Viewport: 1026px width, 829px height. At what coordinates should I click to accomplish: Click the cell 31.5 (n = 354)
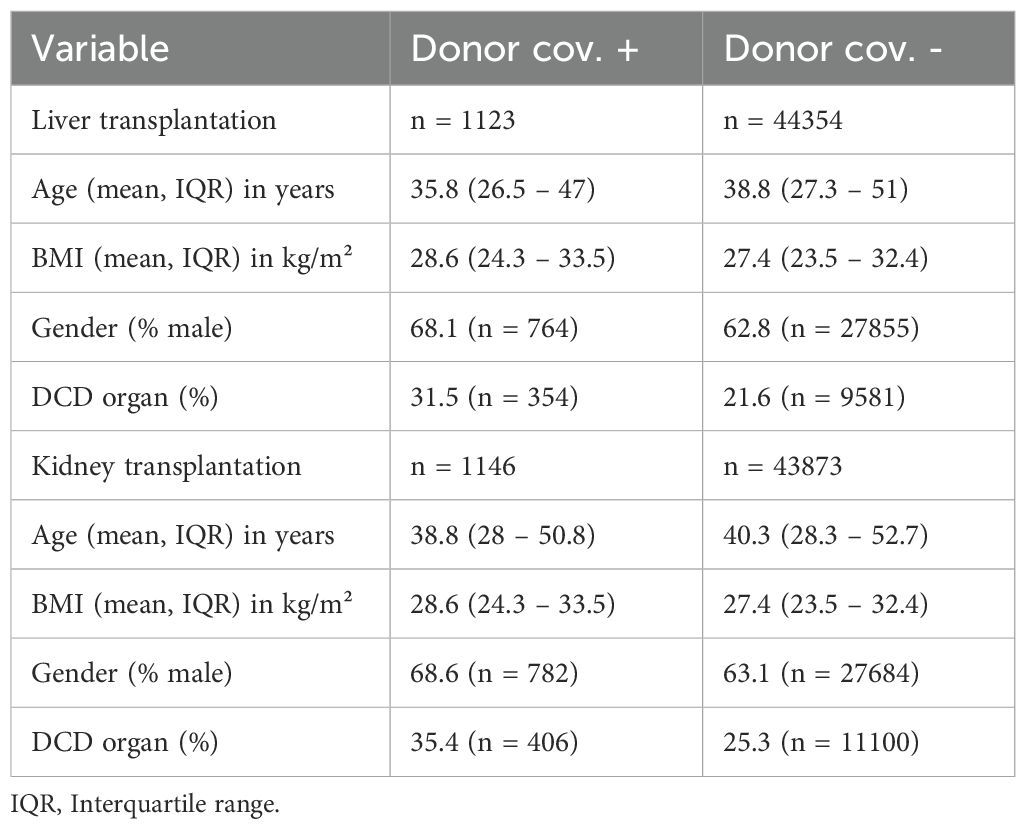click(494, 397)
